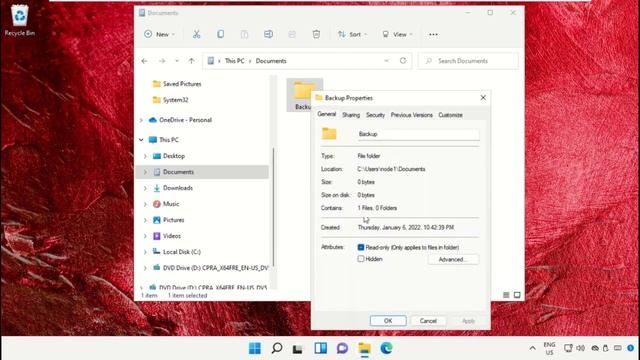Click the Location path text

pos(391,169)
